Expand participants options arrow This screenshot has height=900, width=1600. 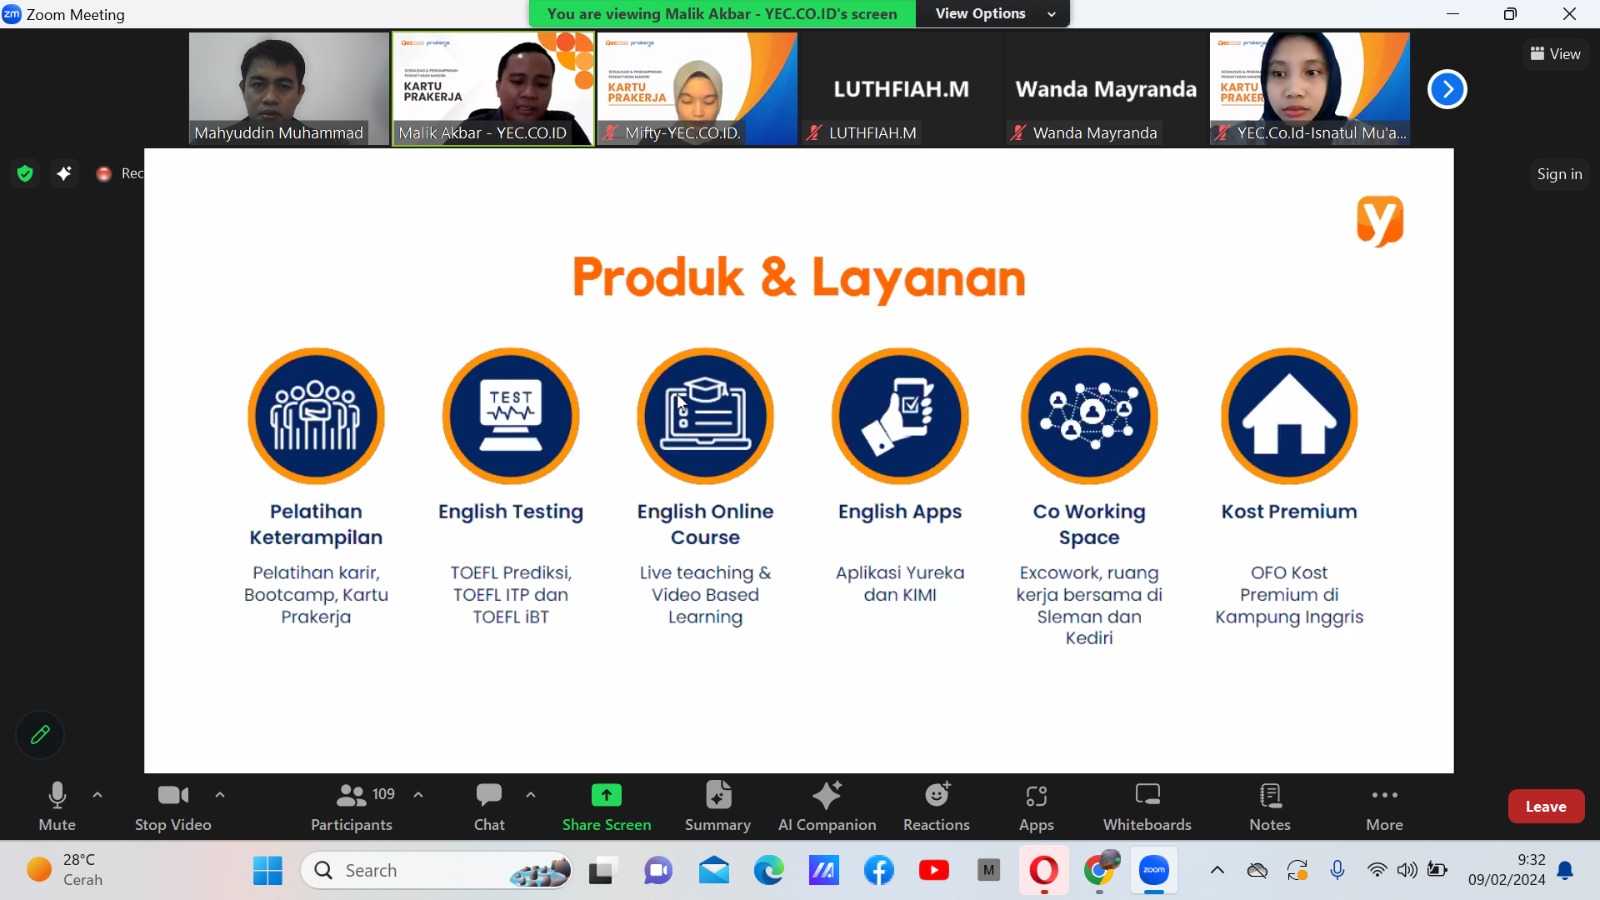(x=418, y=795)
